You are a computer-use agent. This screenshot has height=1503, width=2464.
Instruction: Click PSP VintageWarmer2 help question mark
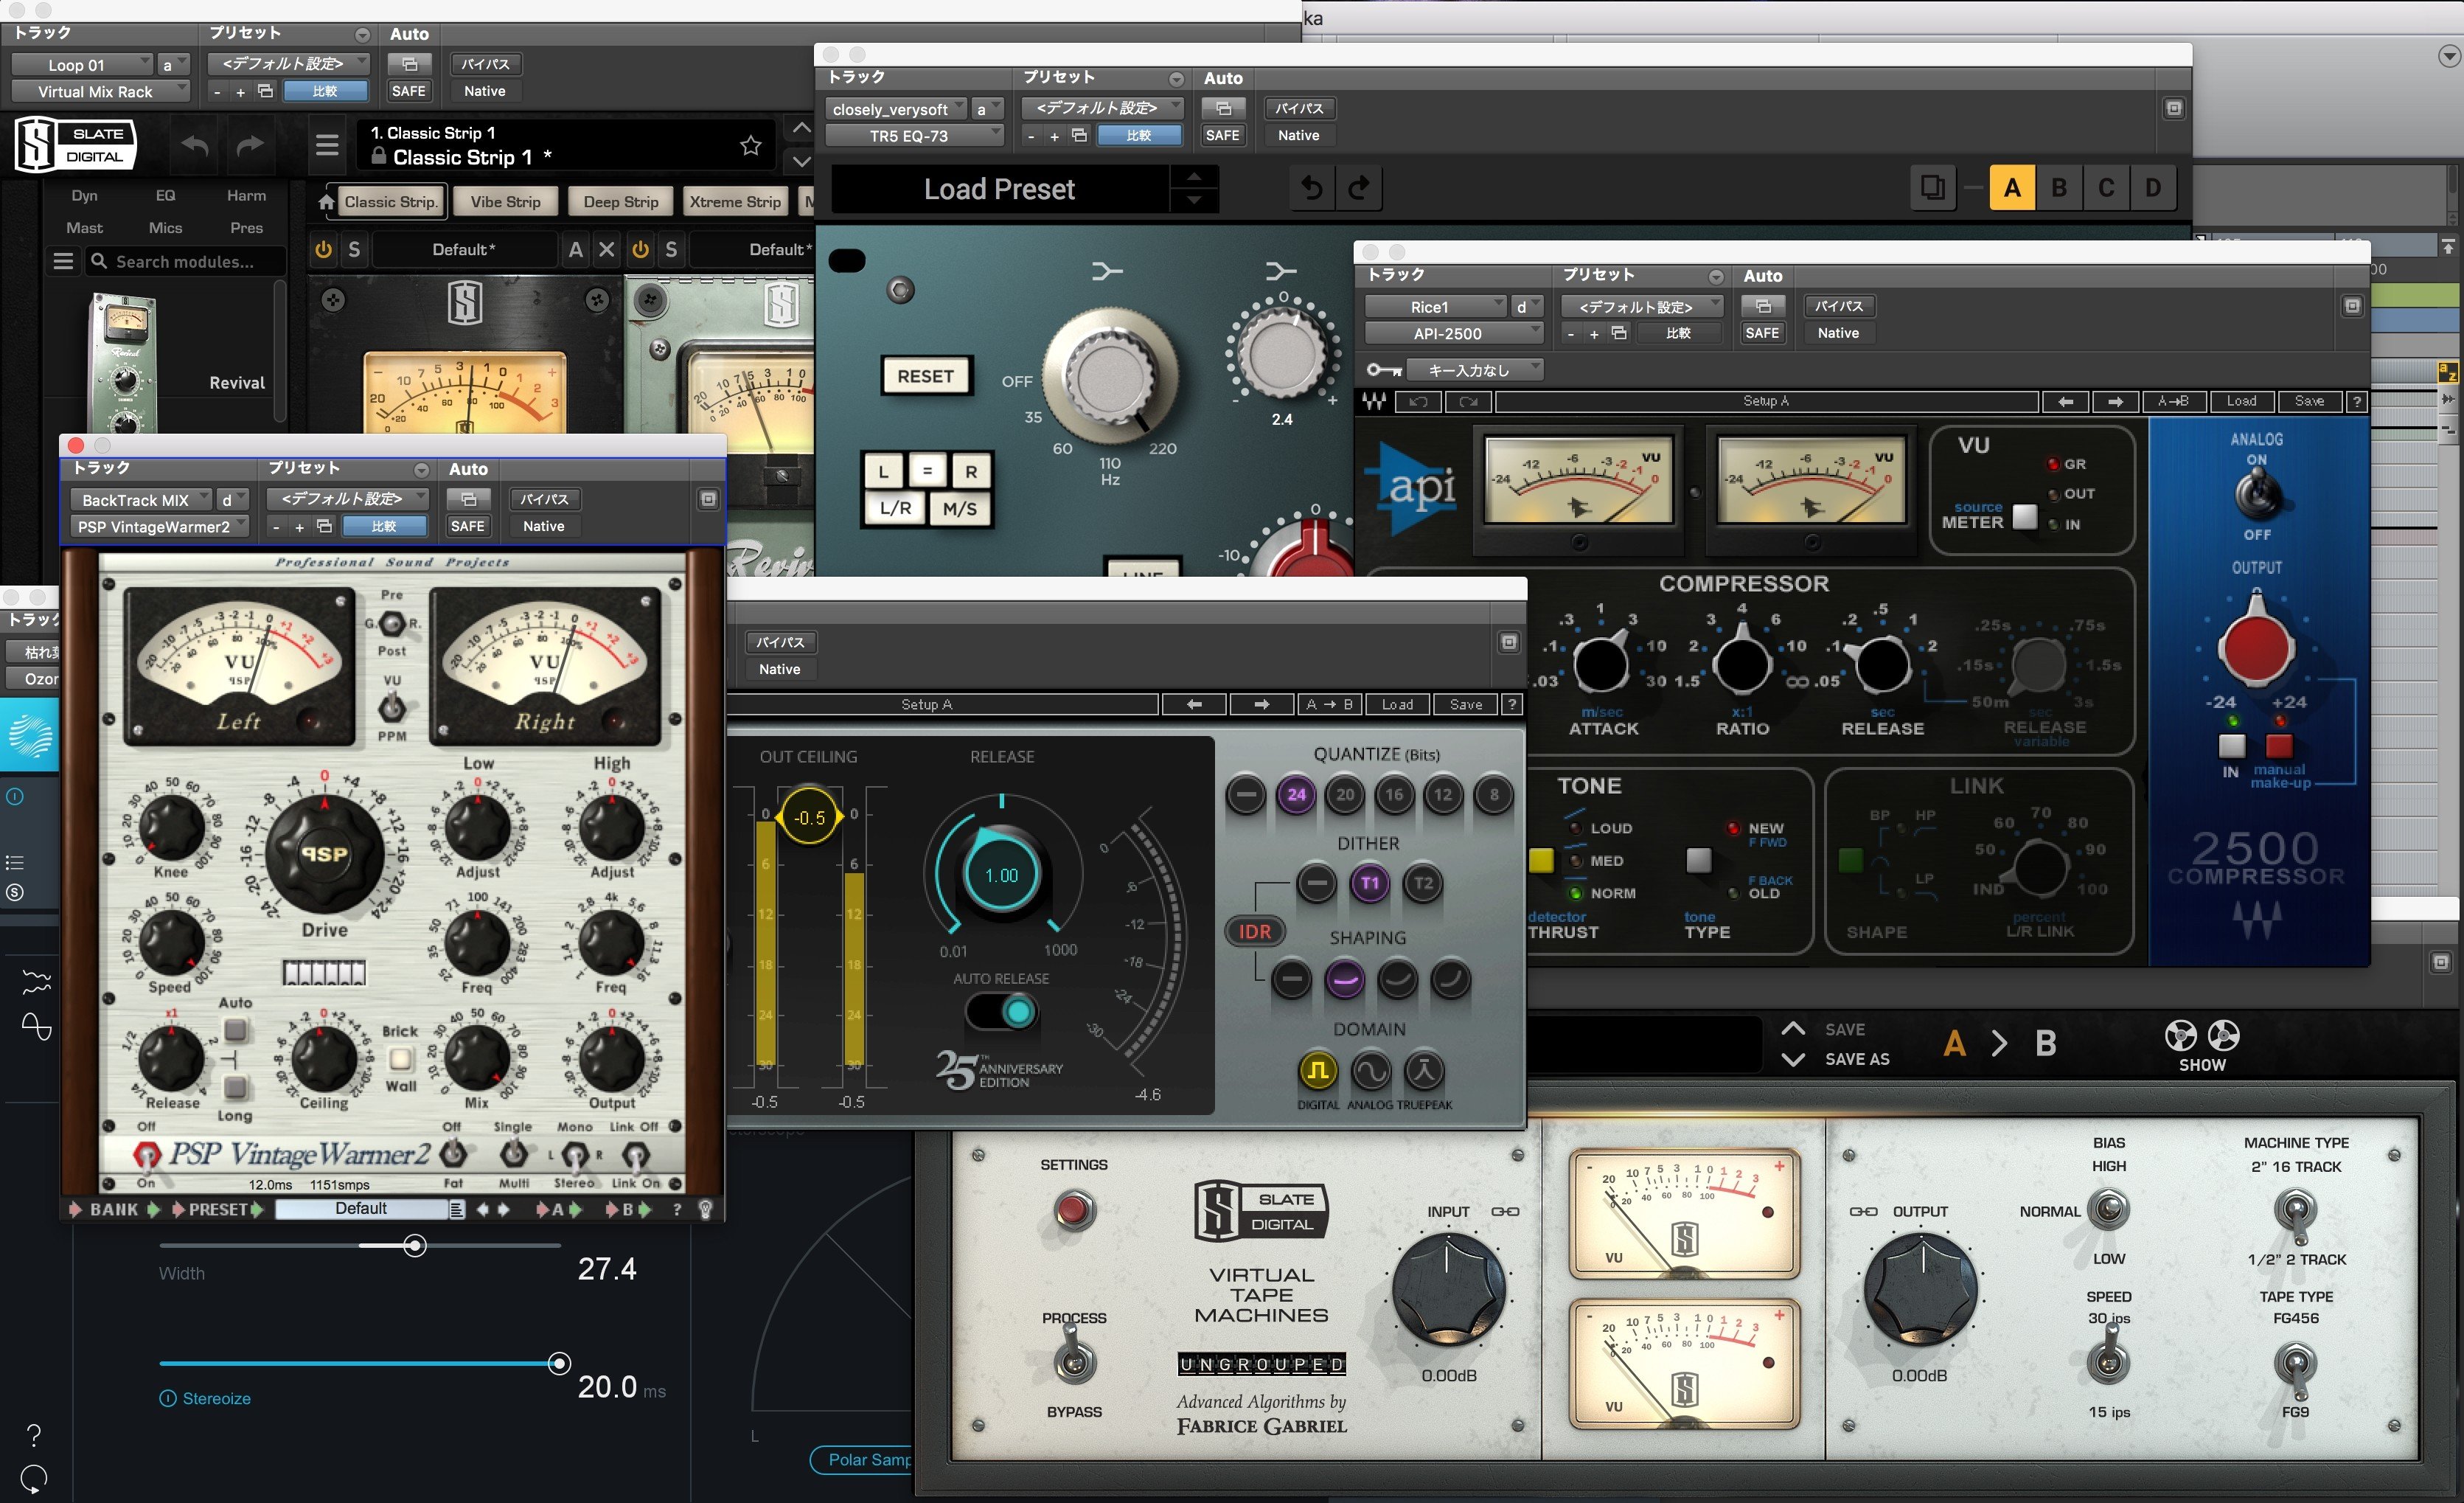[x=677, y=1209]
